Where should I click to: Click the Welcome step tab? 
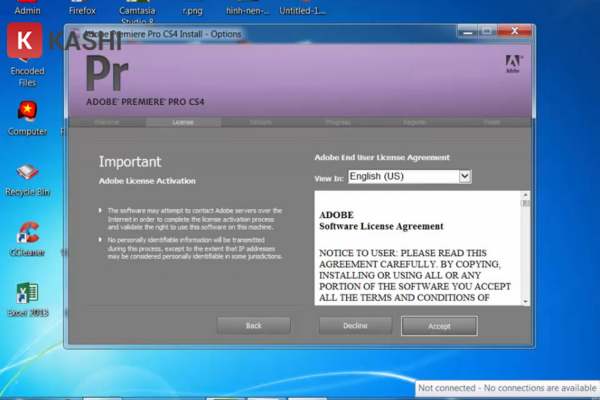tap(107, 122)
